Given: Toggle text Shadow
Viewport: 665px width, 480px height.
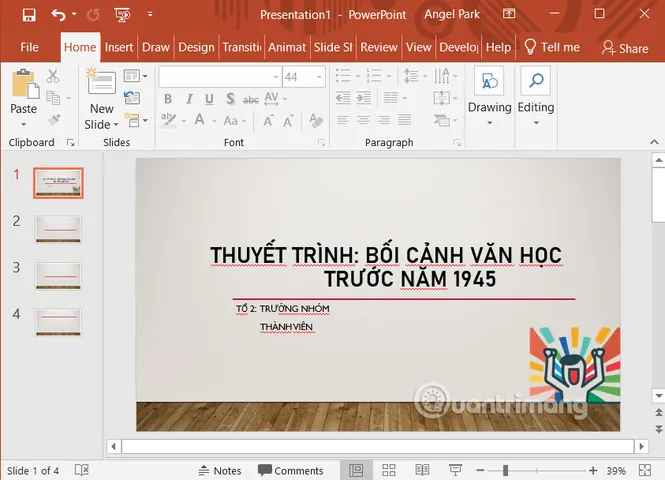Looking at the screenshot, I should pyautogui.click(x=230, y=99).
